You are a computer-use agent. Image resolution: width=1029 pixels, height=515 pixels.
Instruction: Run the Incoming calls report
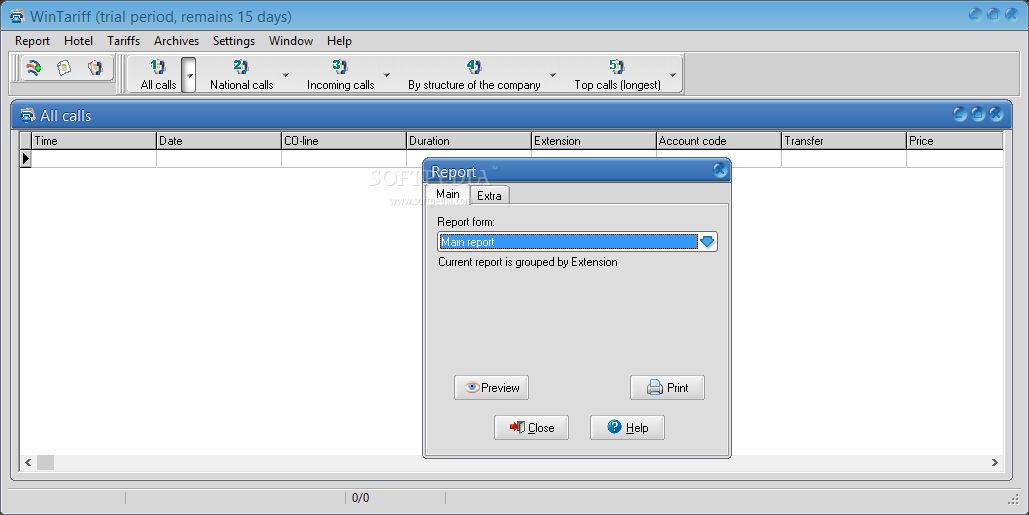[x=340, y=74]
